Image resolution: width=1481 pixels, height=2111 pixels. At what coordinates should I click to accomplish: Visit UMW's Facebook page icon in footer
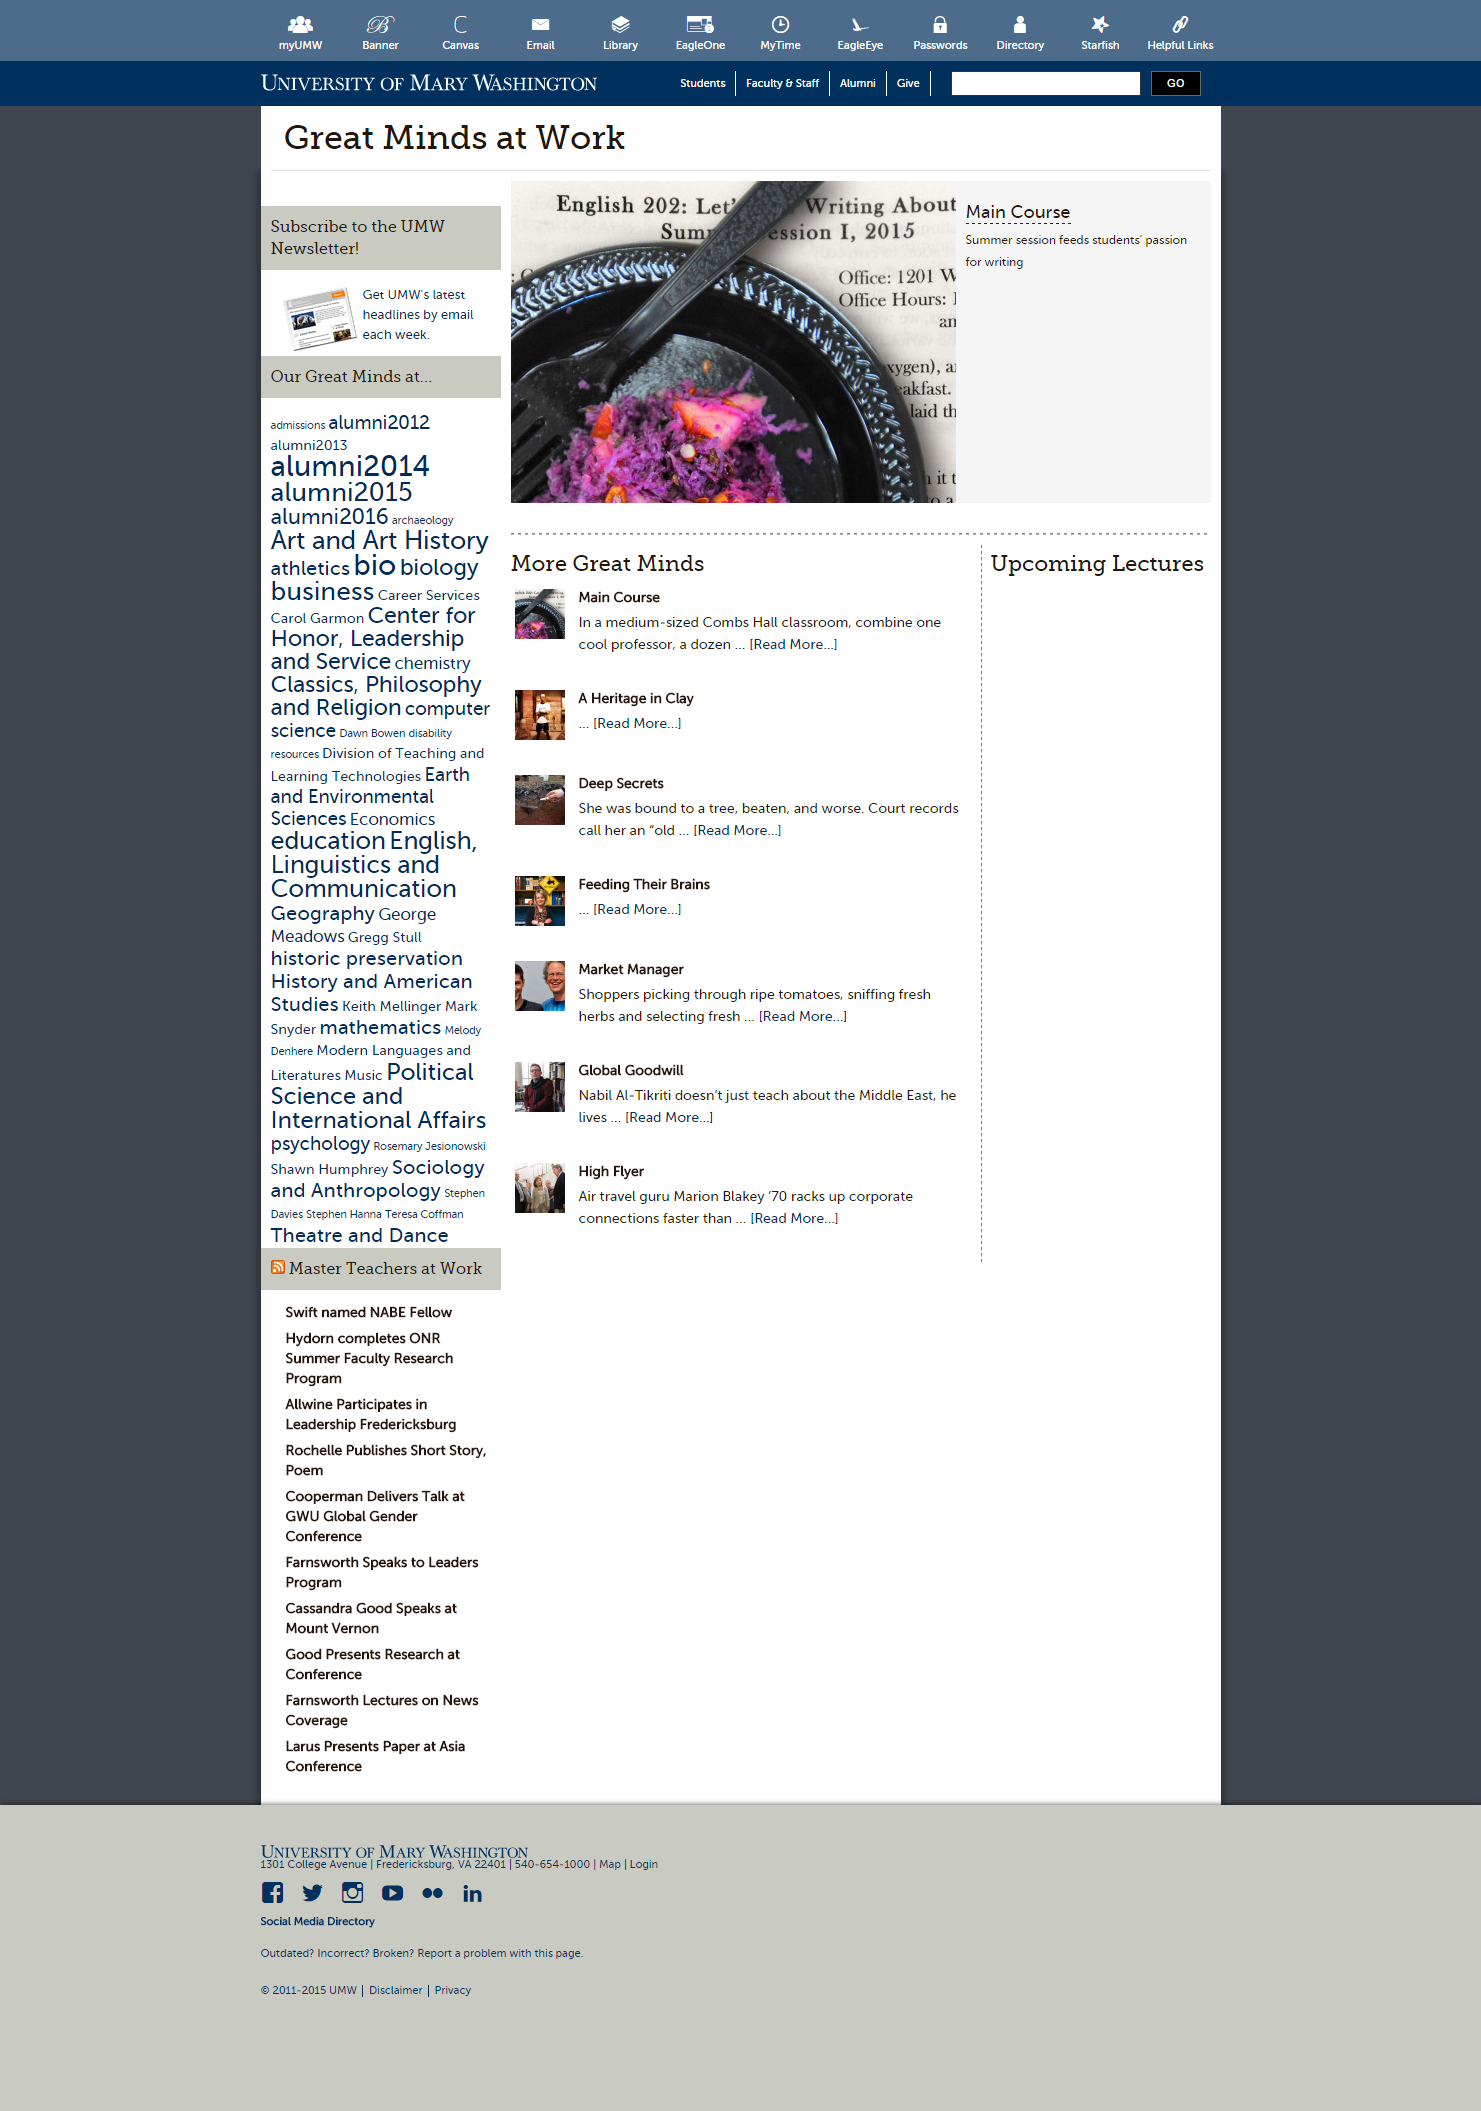coord(272,1892)
